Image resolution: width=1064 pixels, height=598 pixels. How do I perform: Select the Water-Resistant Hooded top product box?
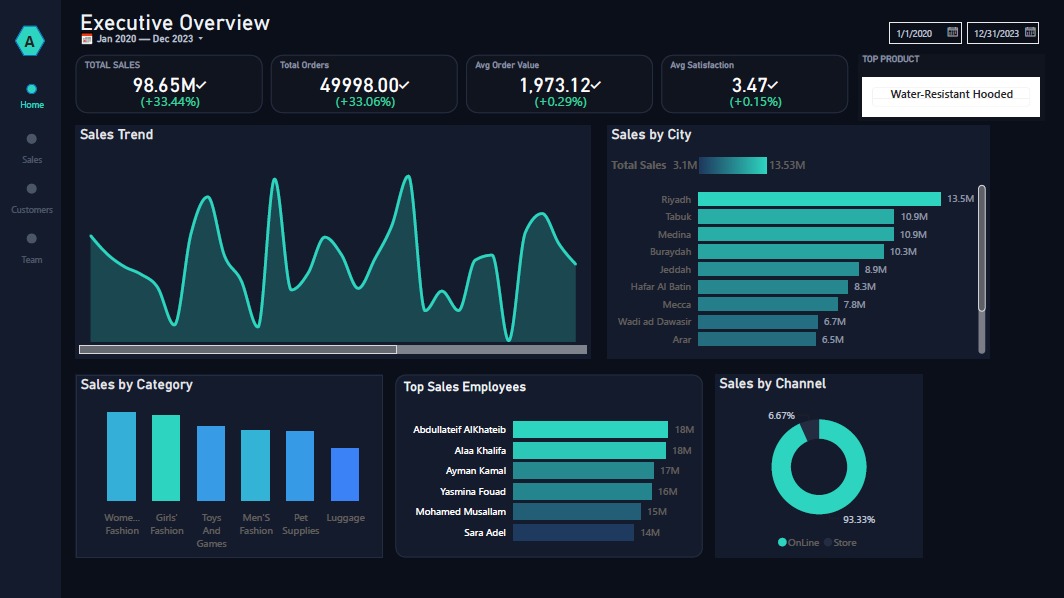pyautogui.click(x=951, y=96)
